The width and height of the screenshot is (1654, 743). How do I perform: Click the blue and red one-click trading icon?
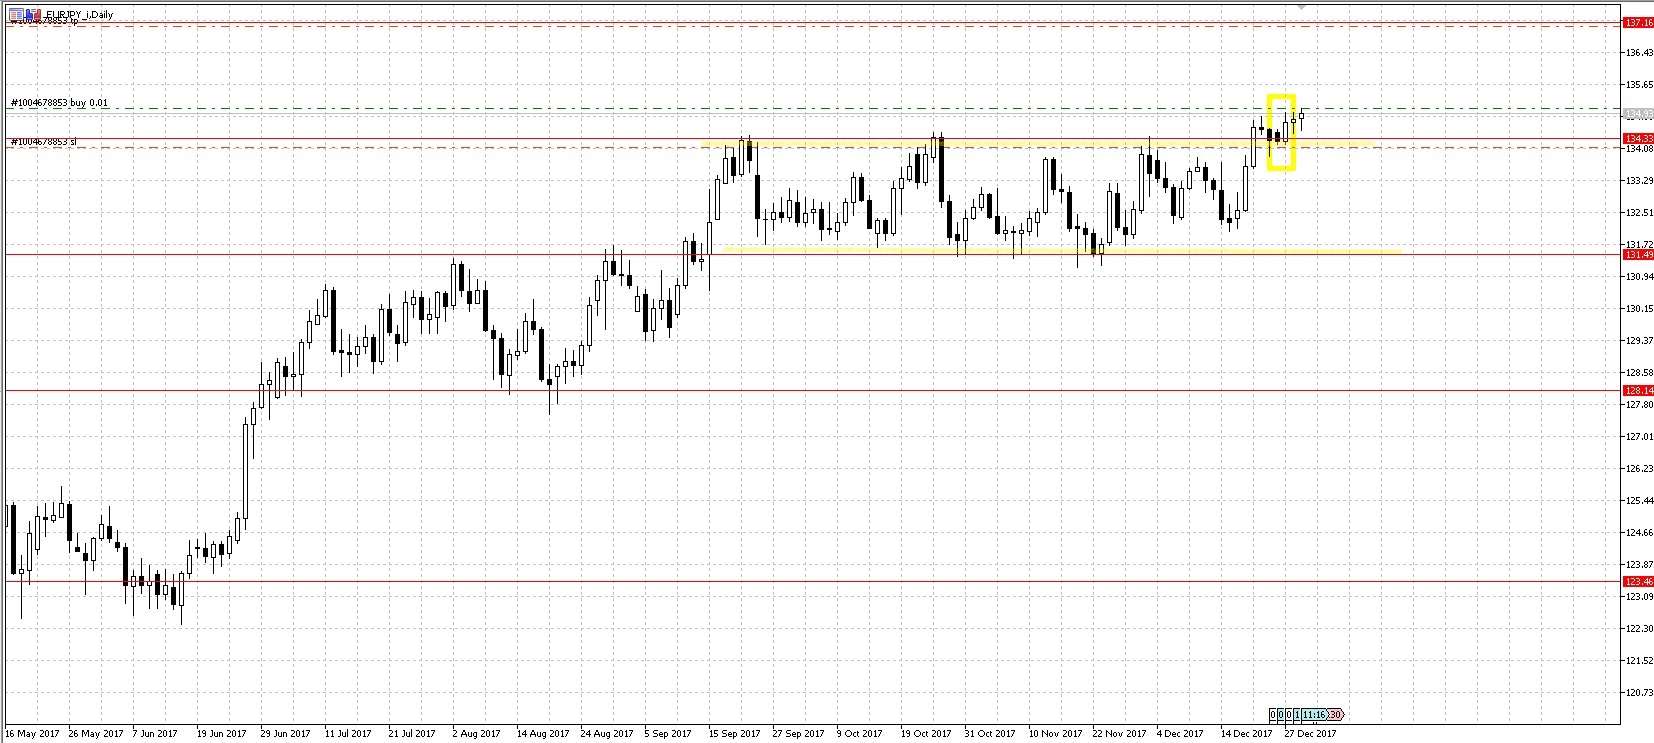(34, 14)
